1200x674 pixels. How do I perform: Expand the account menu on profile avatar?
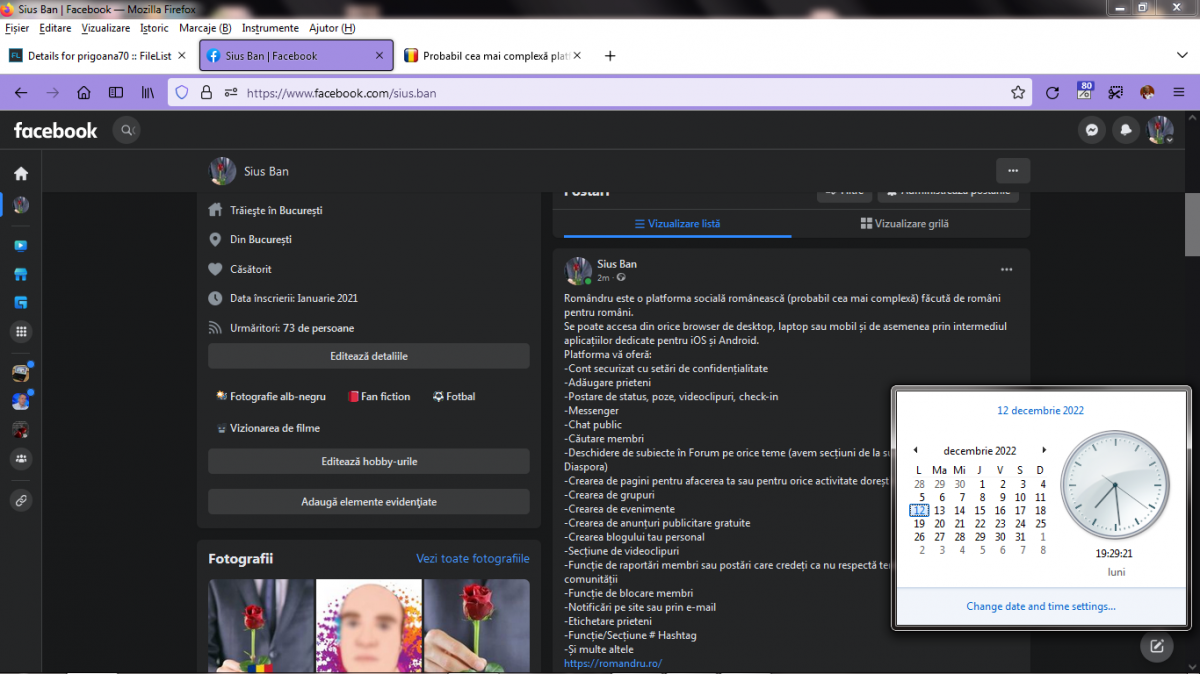[1161, 130]
